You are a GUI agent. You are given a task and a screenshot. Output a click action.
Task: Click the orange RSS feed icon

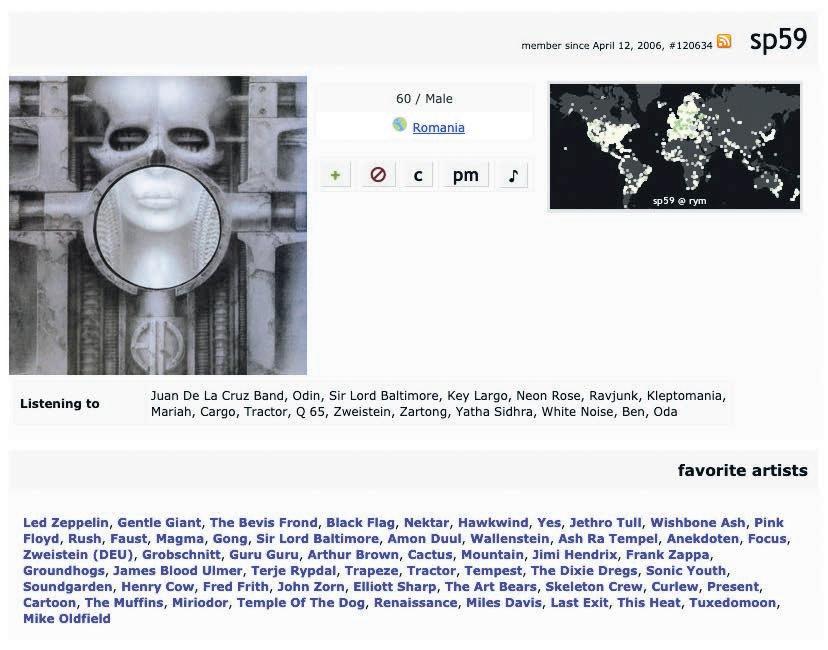tap(724, 41)
